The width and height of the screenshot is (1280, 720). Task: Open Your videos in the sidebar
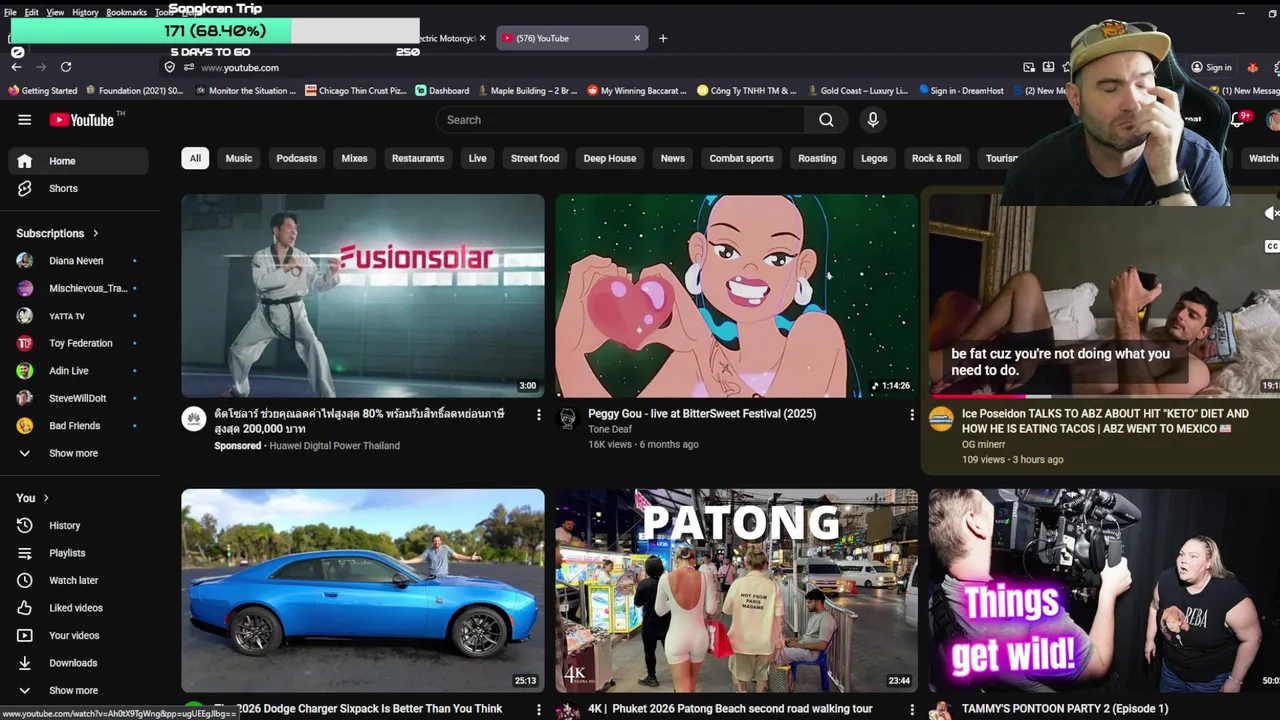(78, 635)
